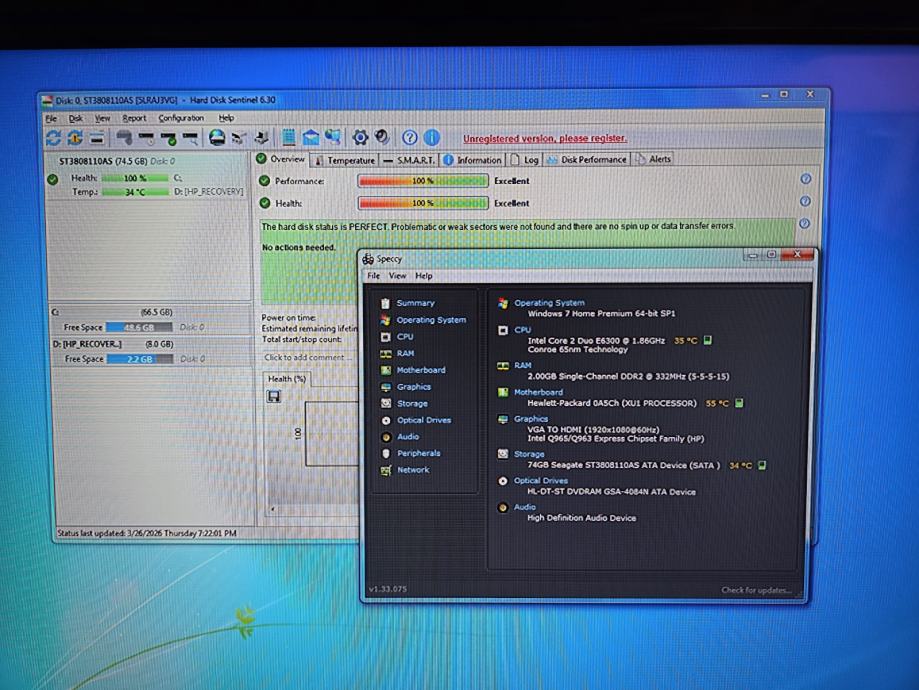Click the save floppy icon under Health (%)

click(274, 397)
